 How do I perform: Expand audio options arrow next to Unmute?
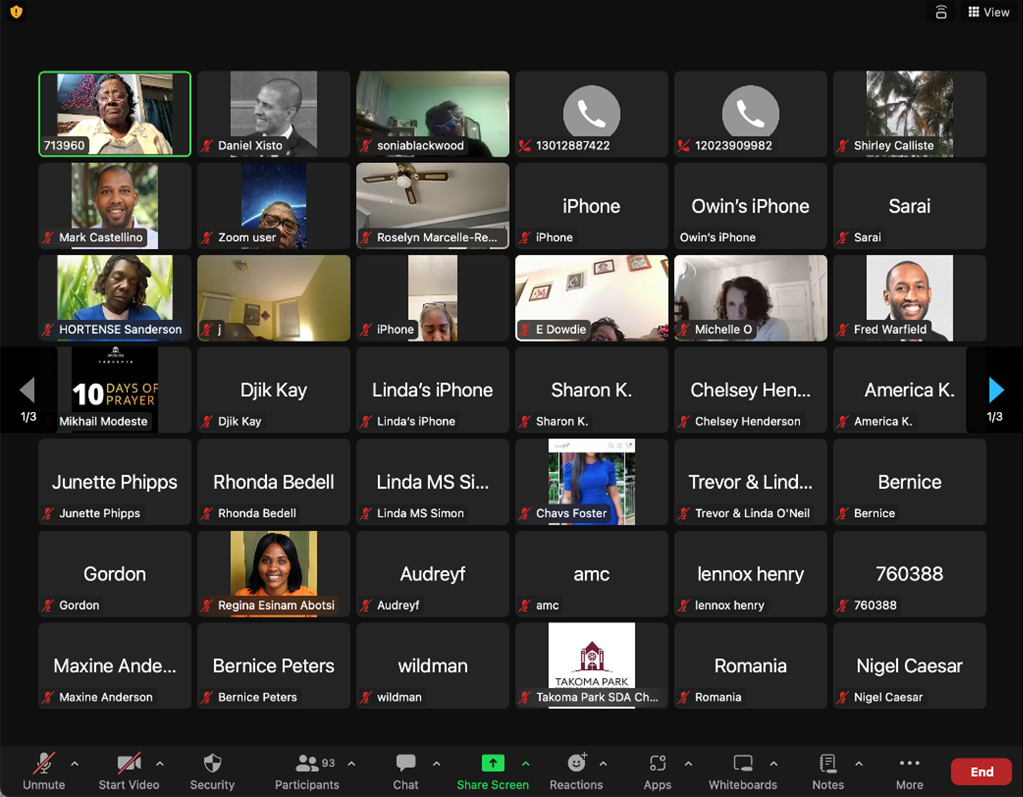75,764
